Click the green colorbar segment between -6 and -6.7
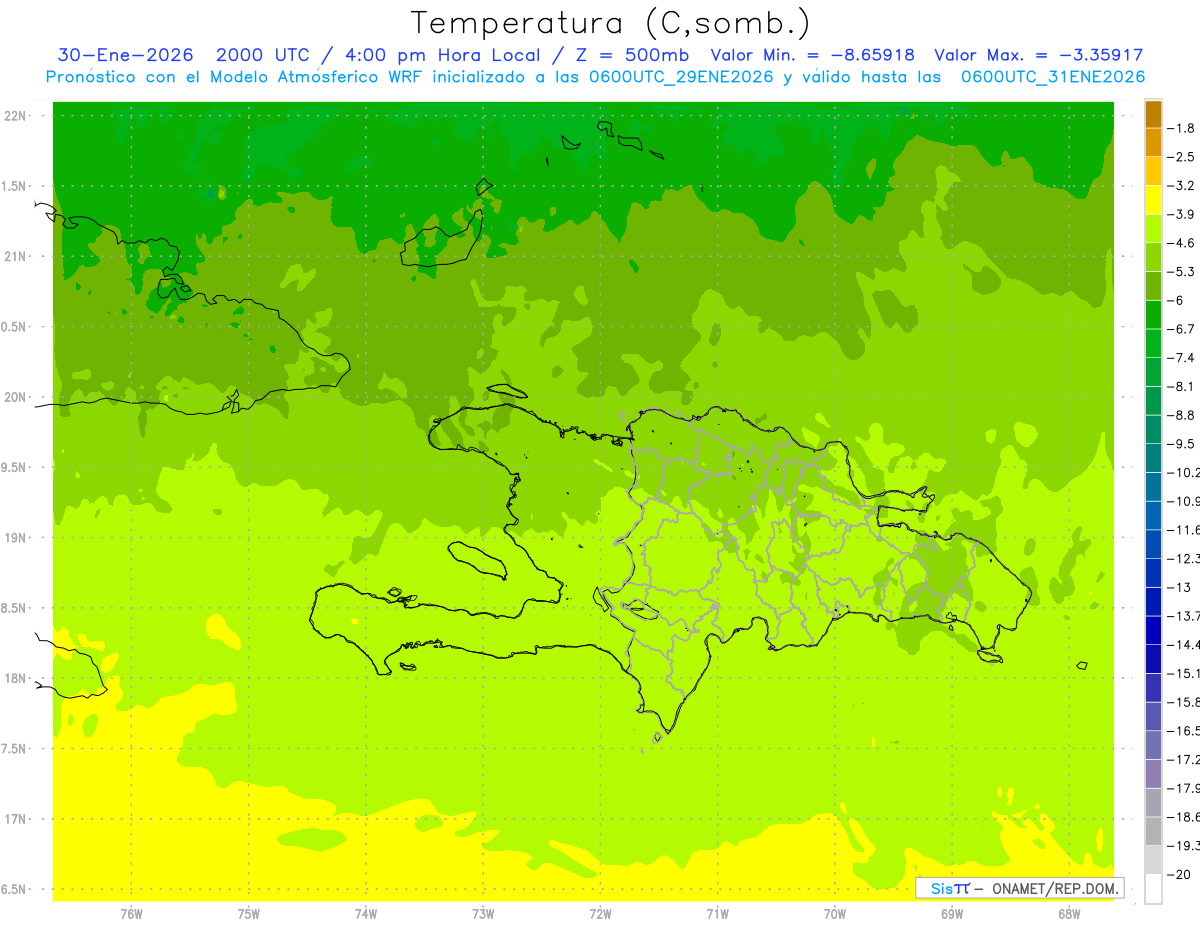The height and width of the screenshot is (927, 1200). (1153, 315)
